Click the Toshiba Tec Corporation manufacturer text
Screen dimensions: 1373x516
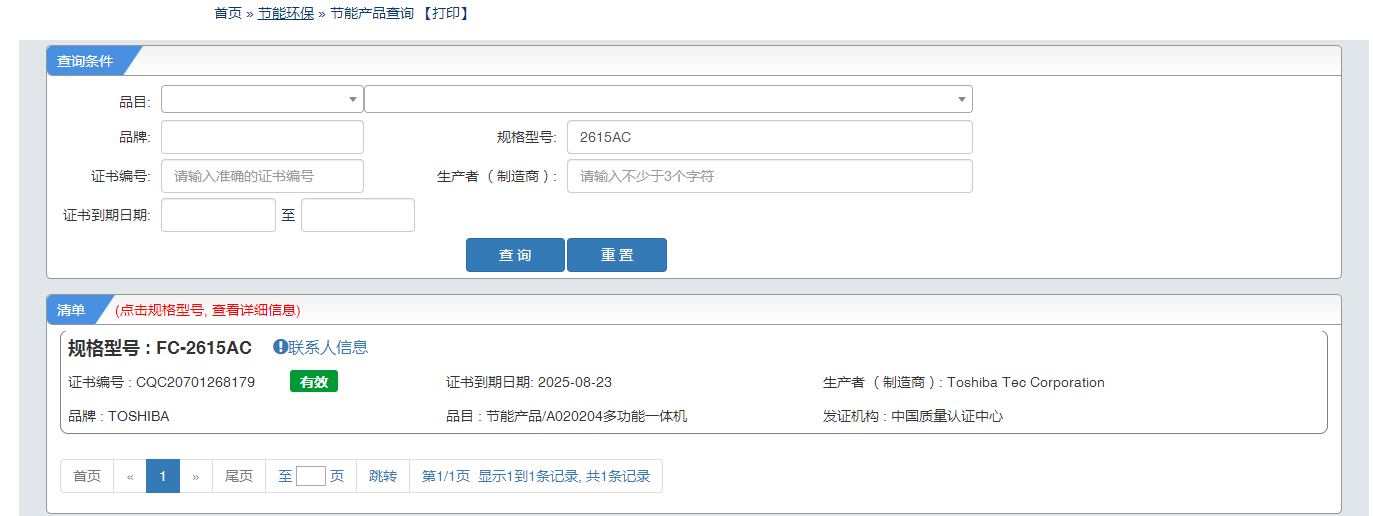[1026, 382]
